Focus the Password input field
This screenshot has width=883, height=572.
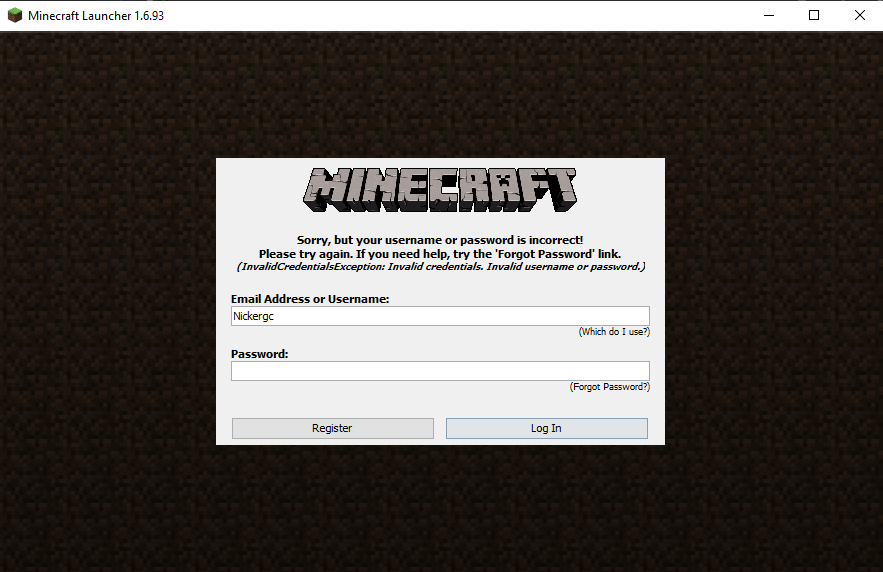tap(440, 370)
